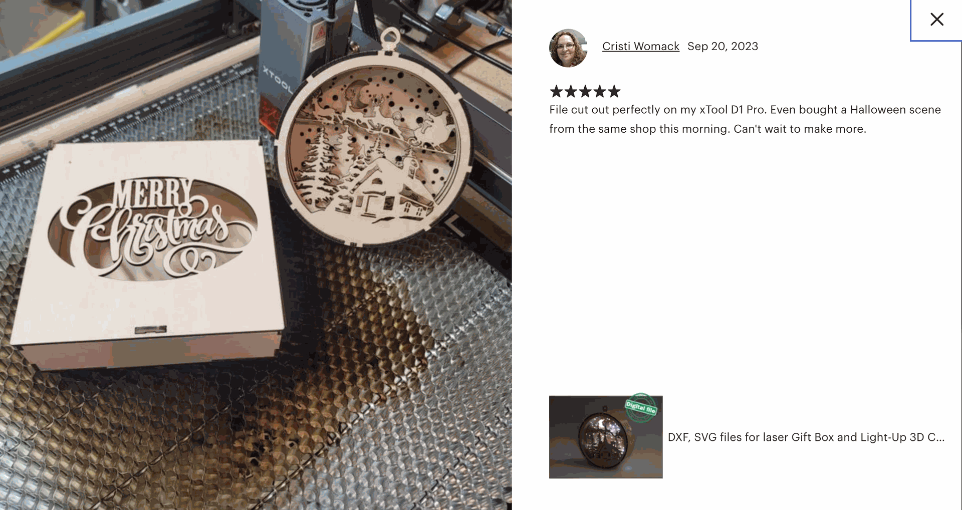Click the fifth star of the rating
This screenshot has height=510, width=962.
(614, 91)
